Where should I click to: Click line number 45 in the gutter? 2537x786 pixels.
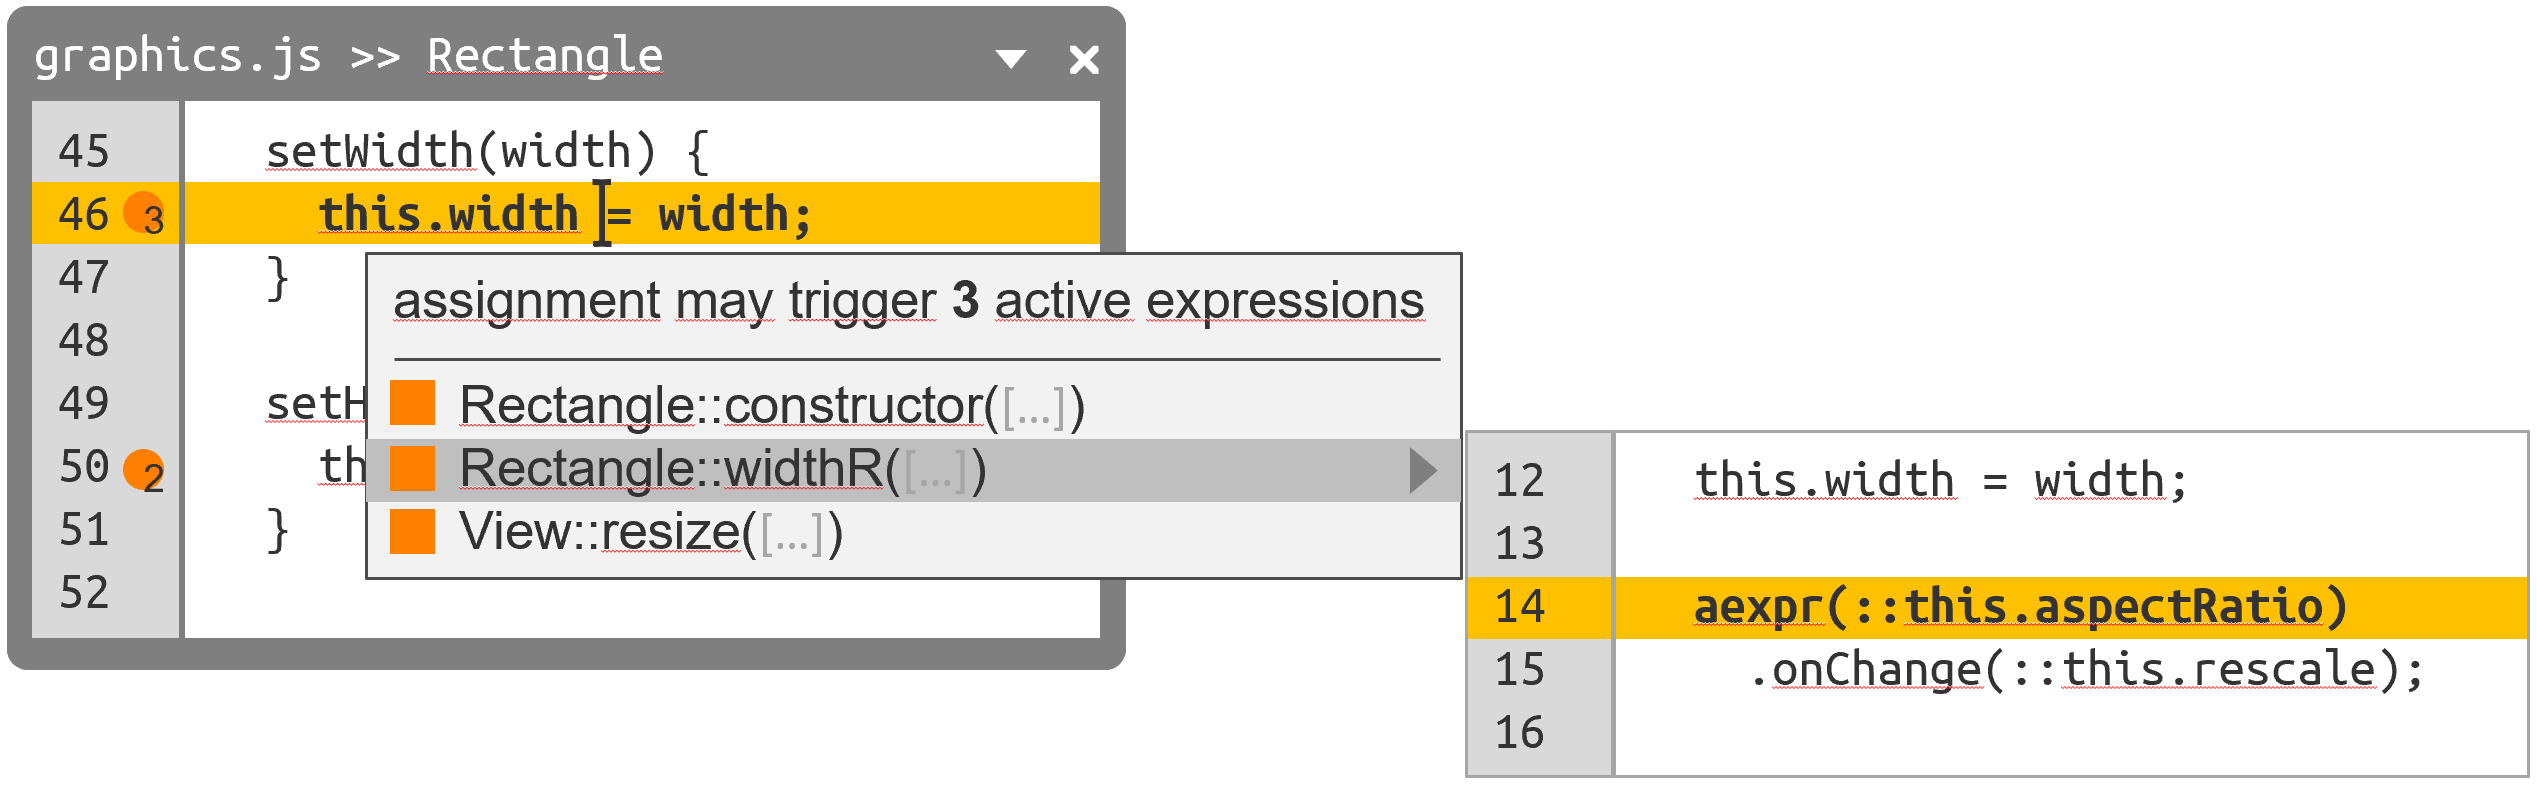[x=84, y=152]
